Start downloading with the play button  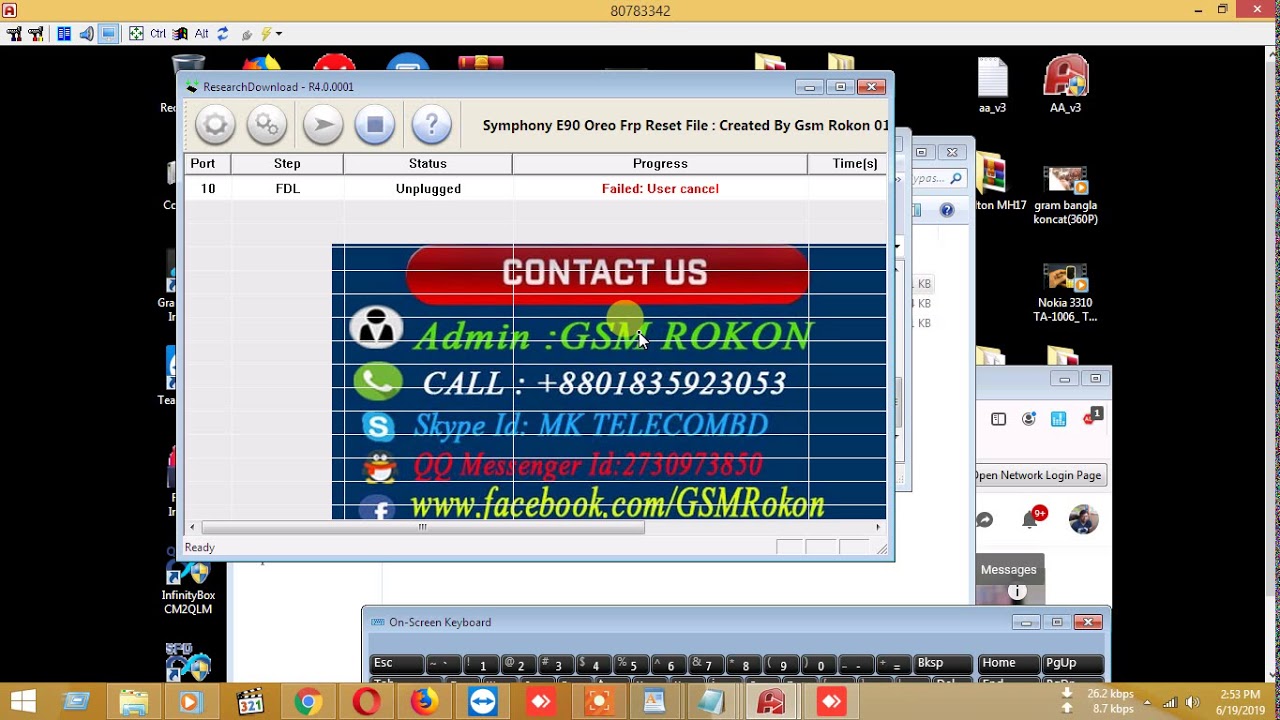click(x=323, y=125)
